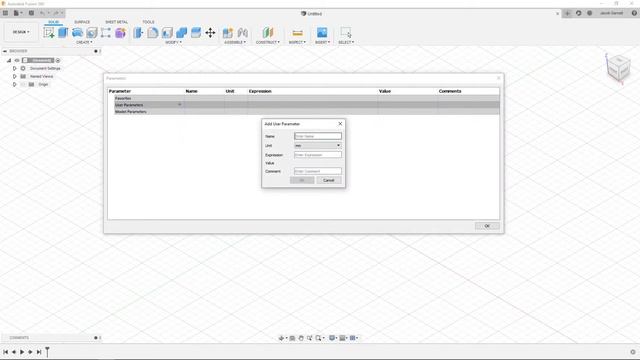Switch to the Sheet Metal tab

coord(116,22)
